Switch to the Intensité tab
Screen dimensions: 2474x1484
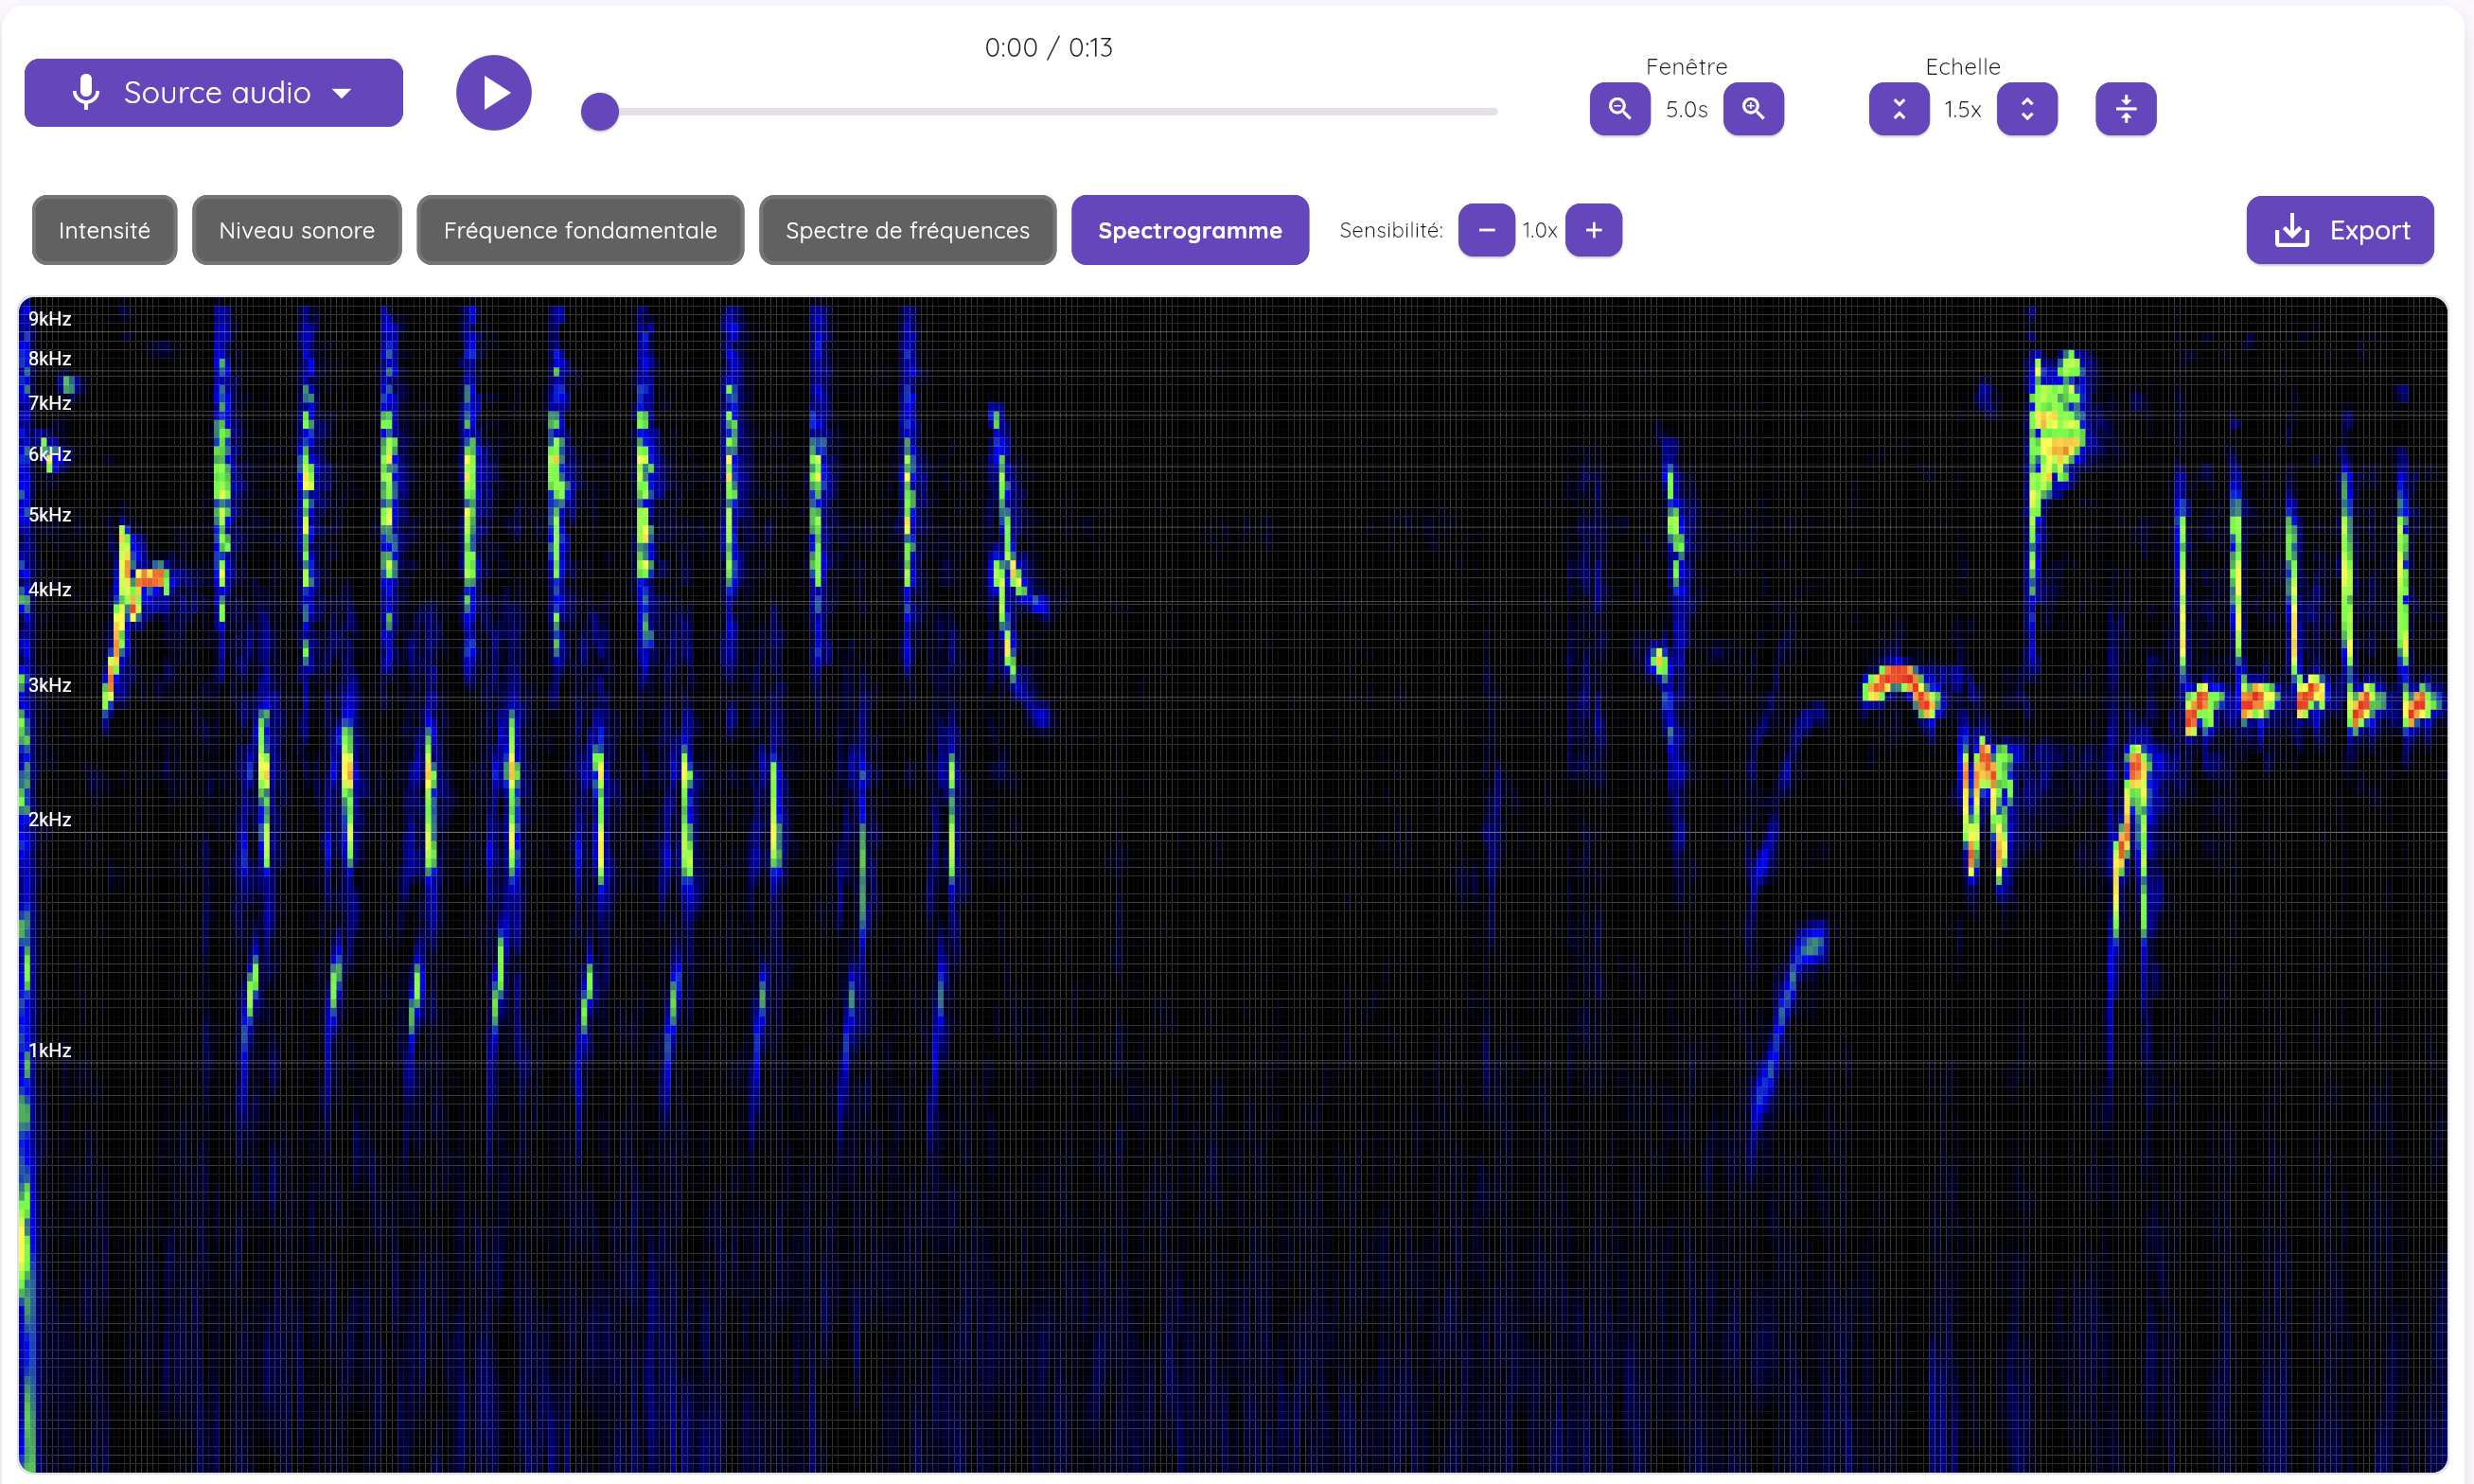(105, 230)
